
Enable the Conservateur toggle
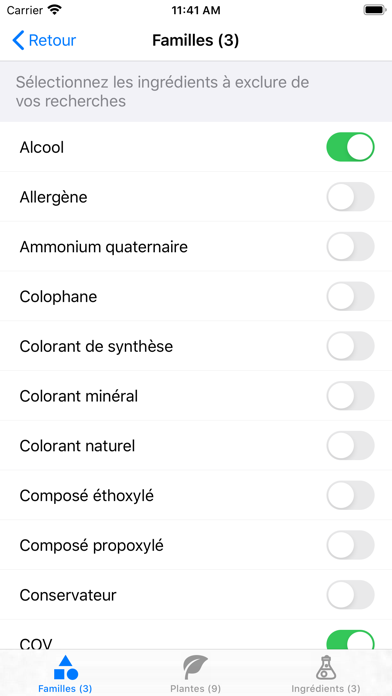[351, 594]
